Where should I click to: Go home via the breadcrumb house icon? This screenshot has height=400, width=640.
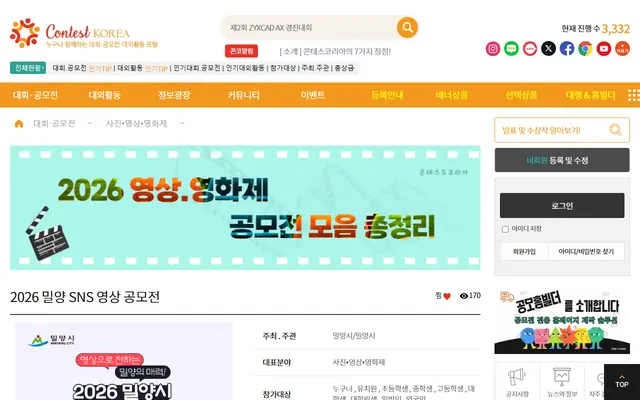(x=19, y=124)
